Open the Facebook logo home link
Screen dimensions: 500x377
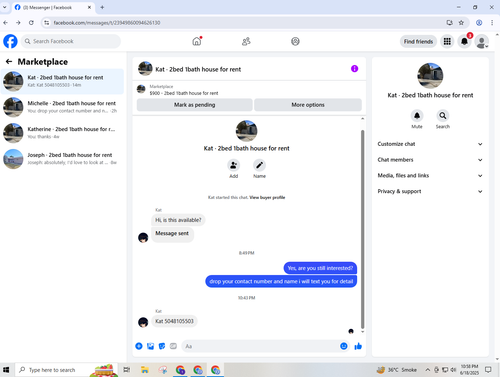pos(10,41)
